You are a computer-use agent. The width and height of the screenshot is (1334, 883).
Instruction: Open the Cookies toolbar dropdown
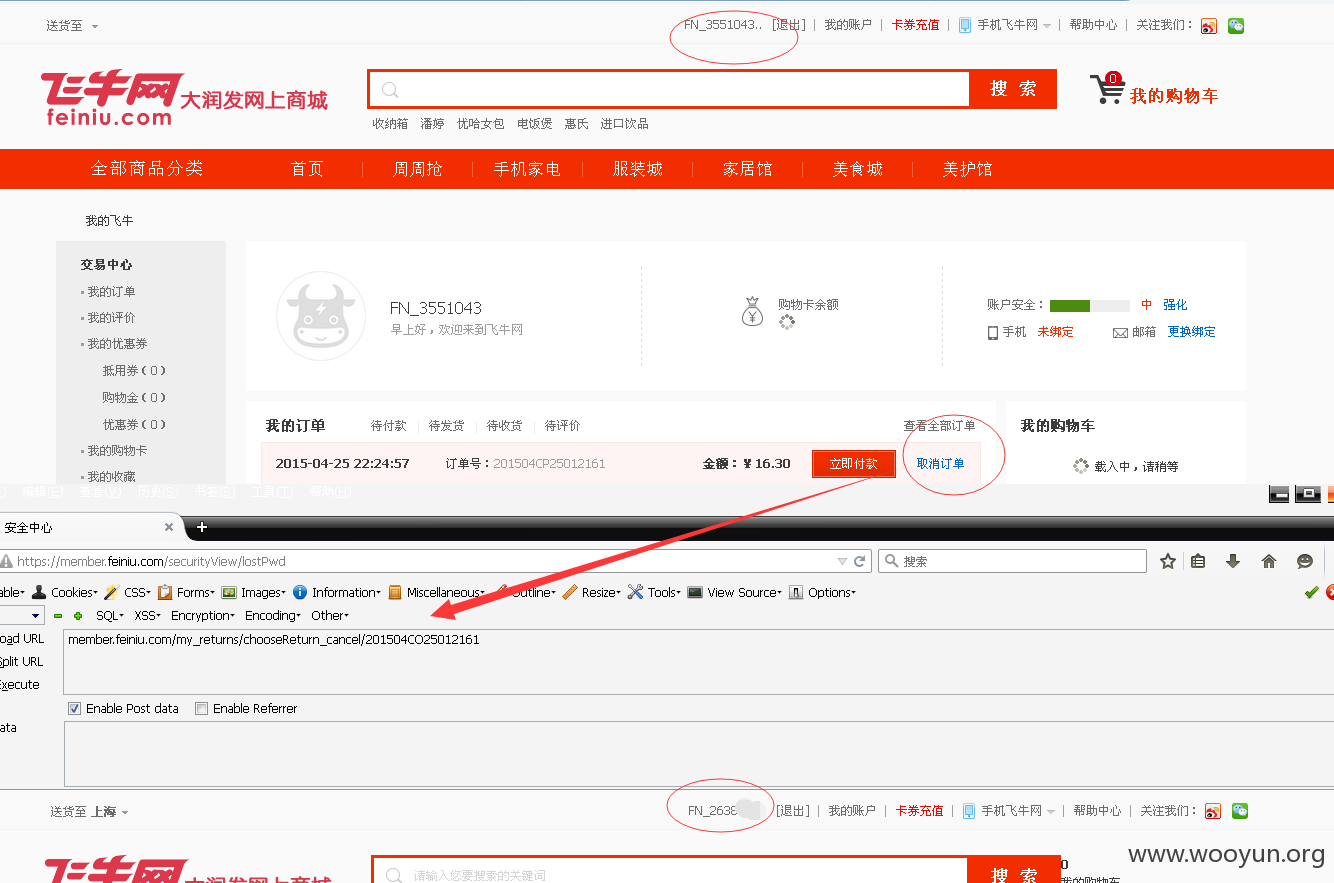pos(65,592)
